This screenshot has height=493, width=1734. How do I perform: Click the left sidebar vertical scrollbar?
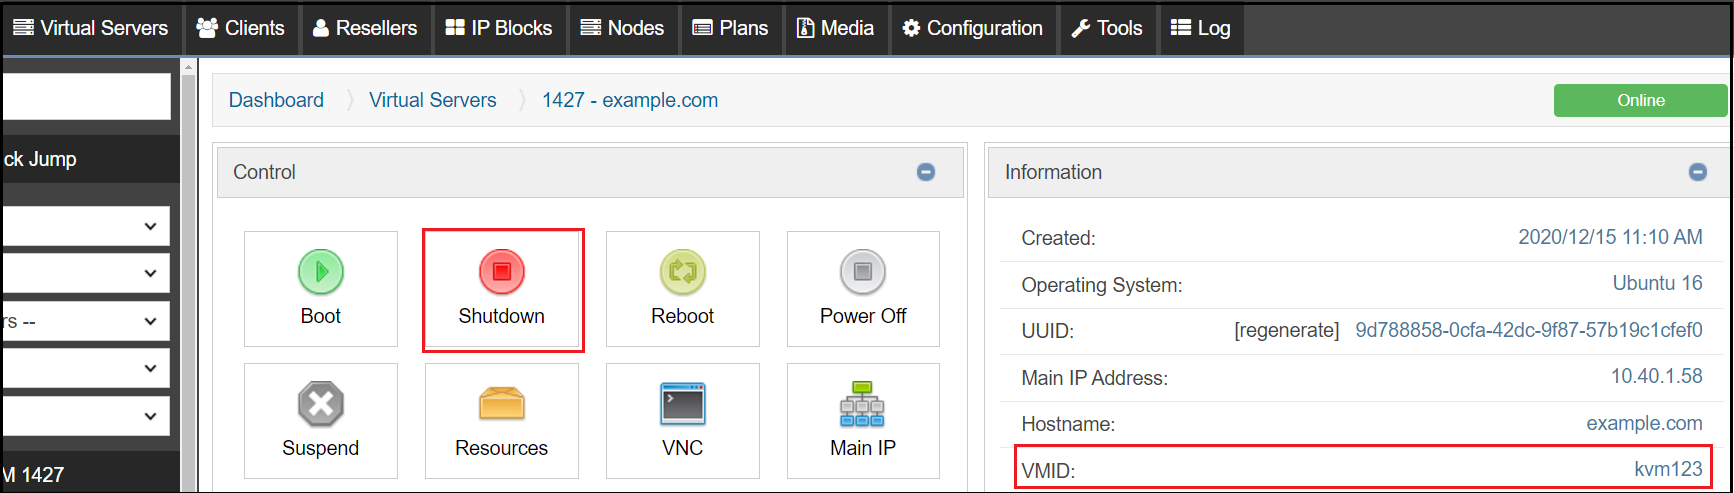click(x=188, y=280)
